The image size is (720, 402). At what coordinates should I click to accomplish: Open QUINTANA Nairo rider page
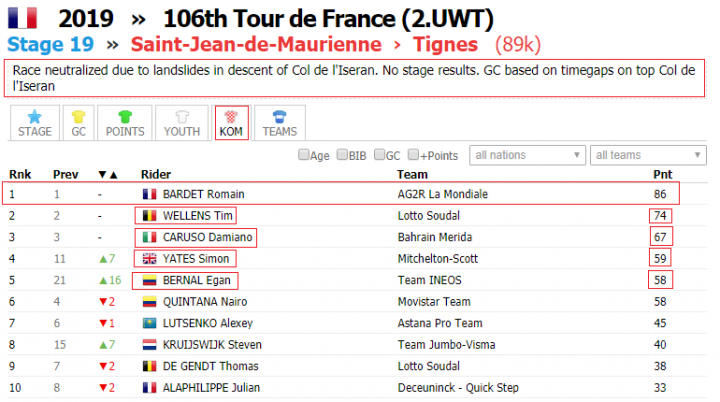pyautogui.click(x=205, y=302)
